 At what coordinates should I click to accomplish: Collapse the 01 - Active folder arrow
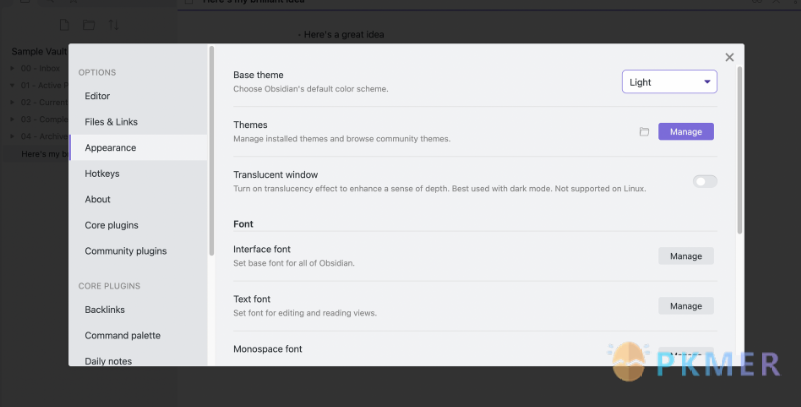click(x=12, y=85)
